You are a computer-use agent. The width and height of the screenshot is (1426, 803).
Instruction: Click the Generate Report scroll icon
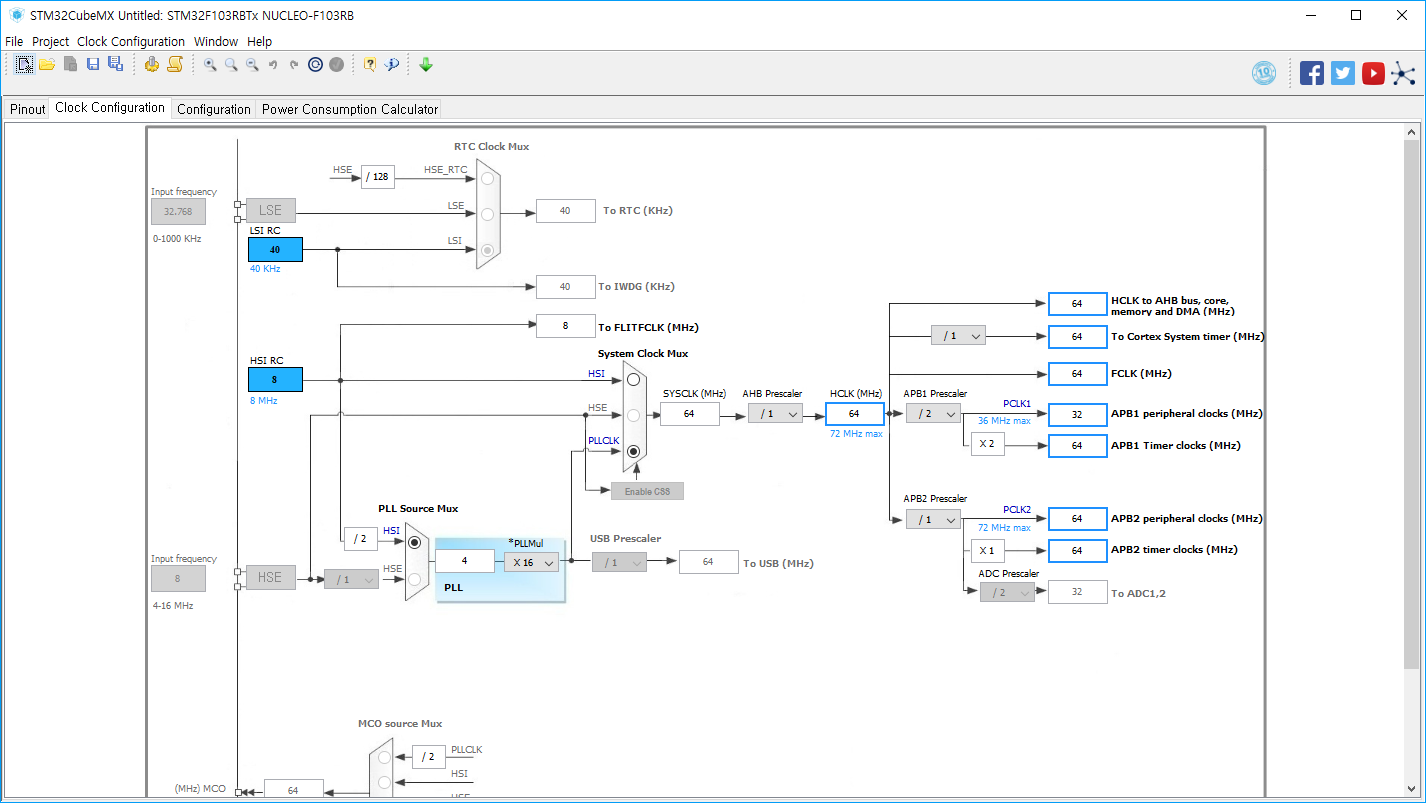tap(175, 65)
